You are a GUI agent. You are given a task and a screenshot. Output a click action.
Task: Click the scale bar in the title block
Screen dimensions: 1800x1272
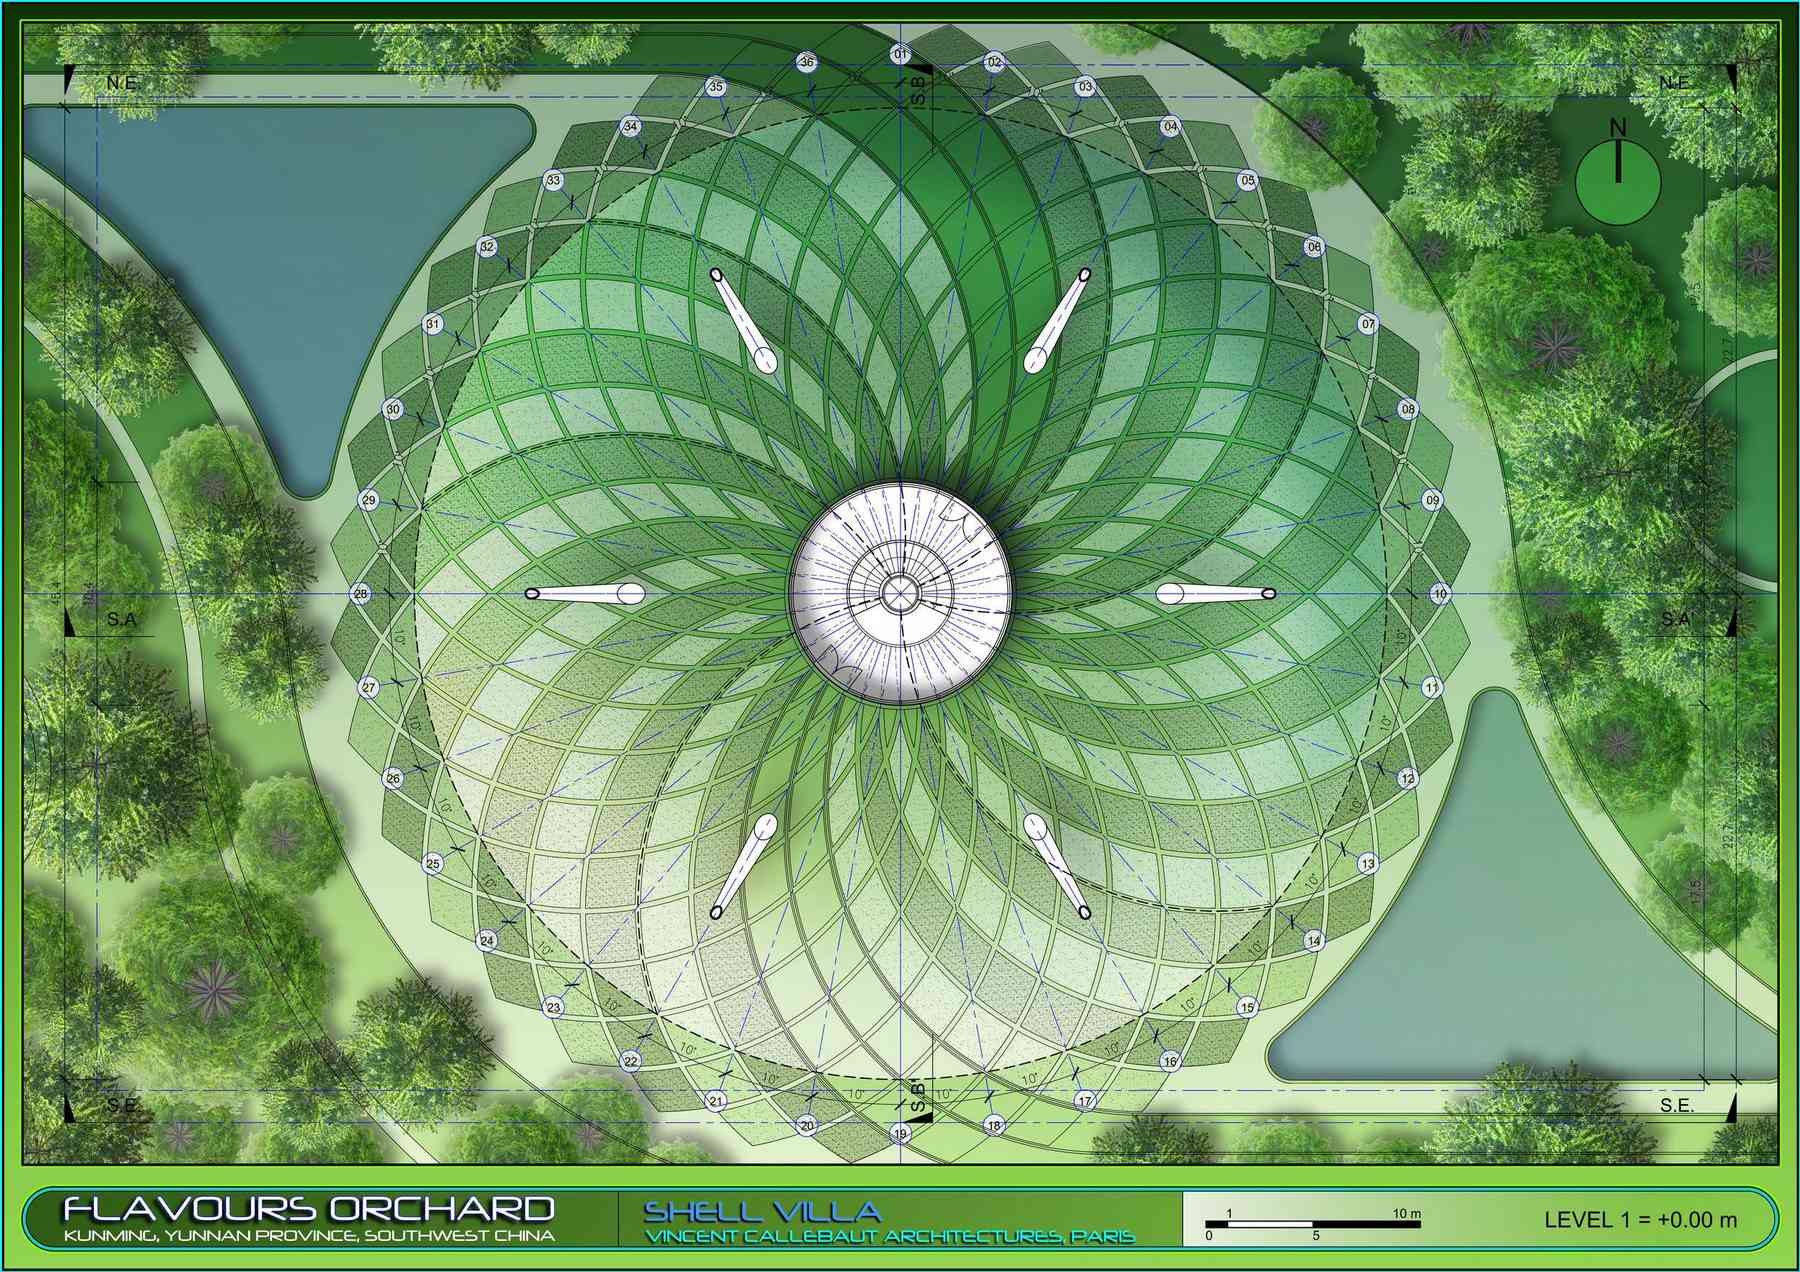[x=1312, y=1224]
